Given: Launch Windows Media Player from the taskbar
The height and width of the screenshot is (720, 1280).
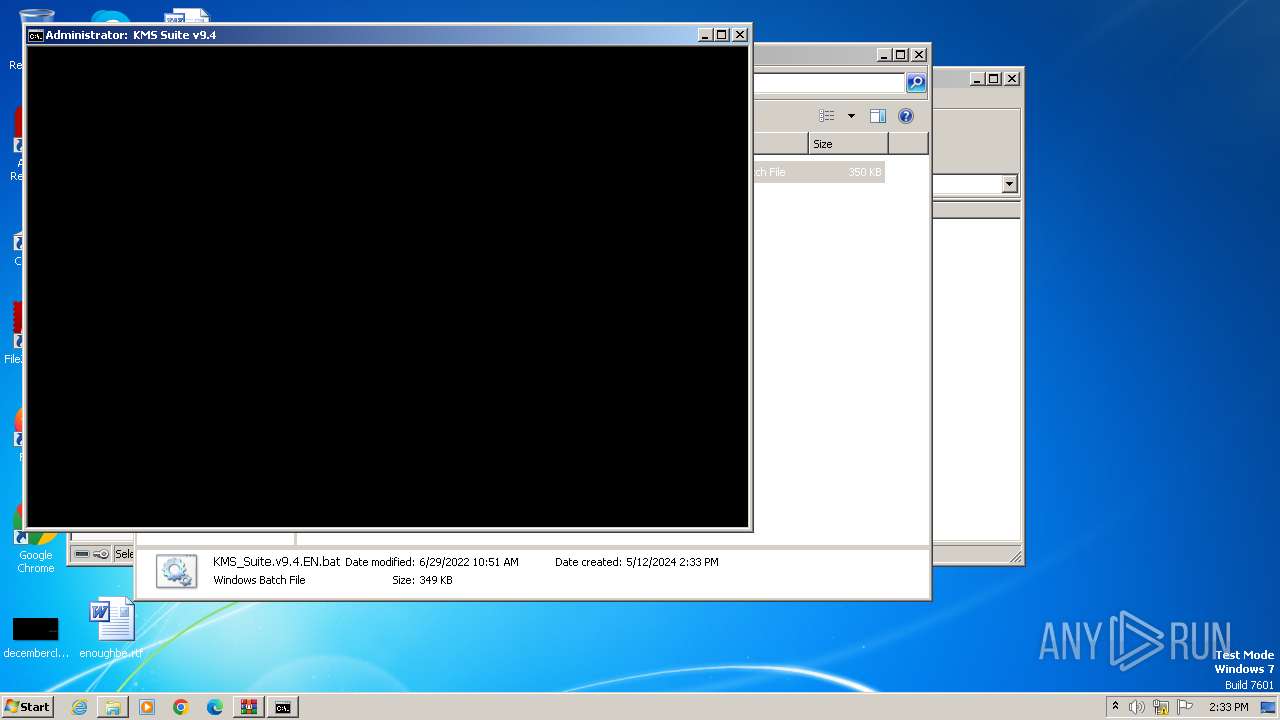Looking at the screenshot, I should [147, 707].
